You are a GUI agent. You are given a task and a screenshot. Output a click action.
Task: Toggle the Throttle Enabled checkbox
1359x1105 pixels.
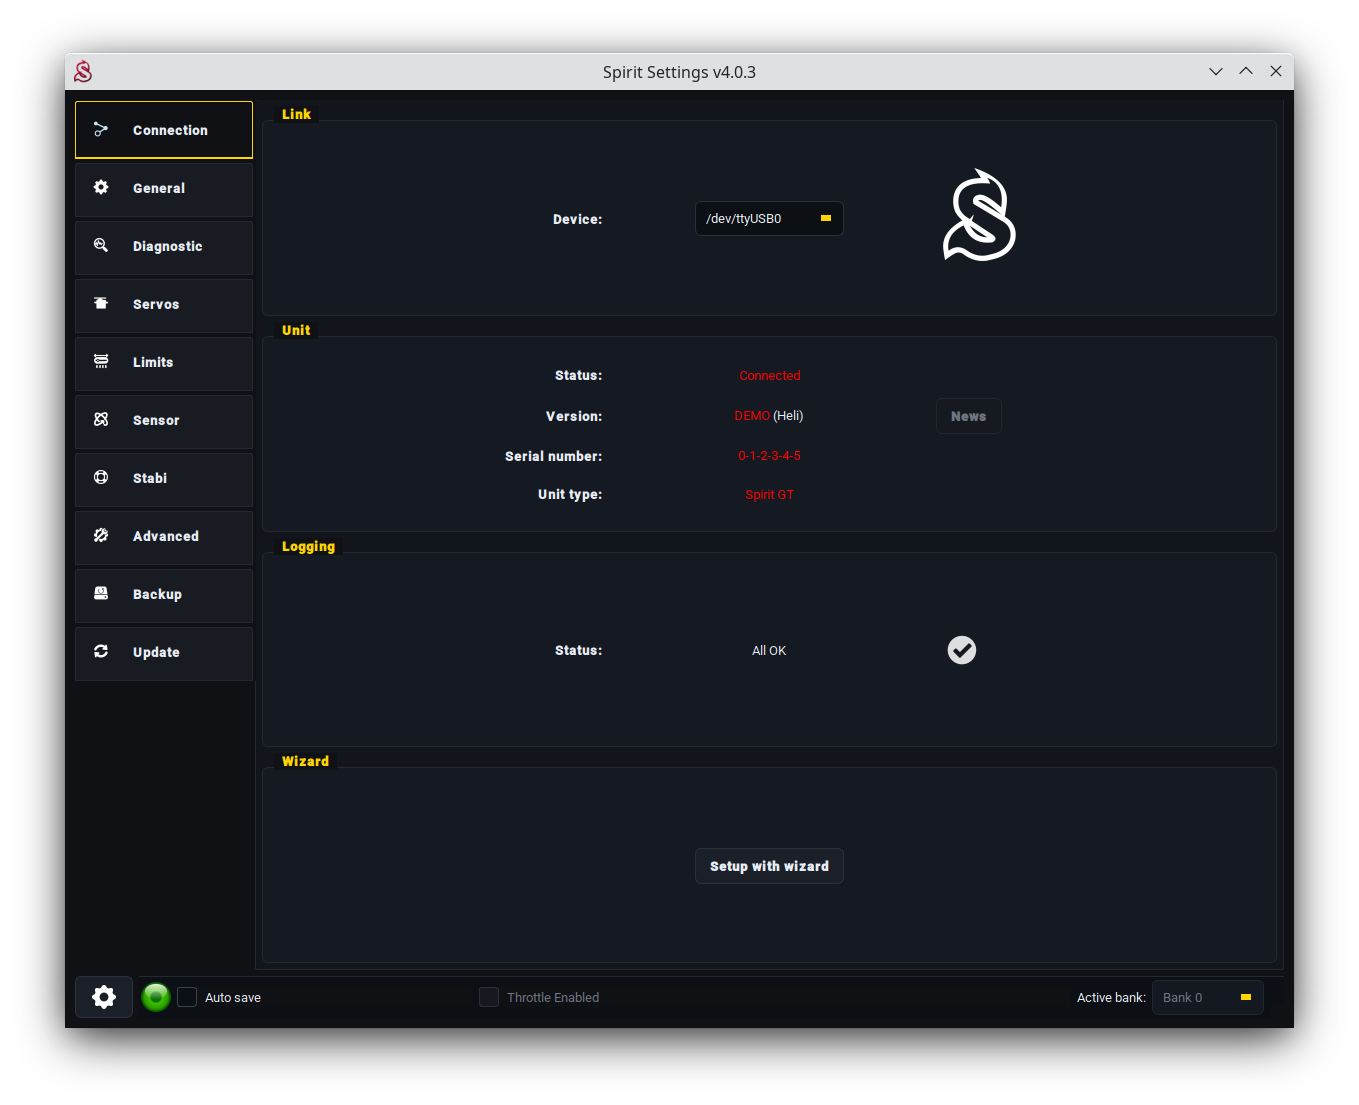(x=489, y=997)
